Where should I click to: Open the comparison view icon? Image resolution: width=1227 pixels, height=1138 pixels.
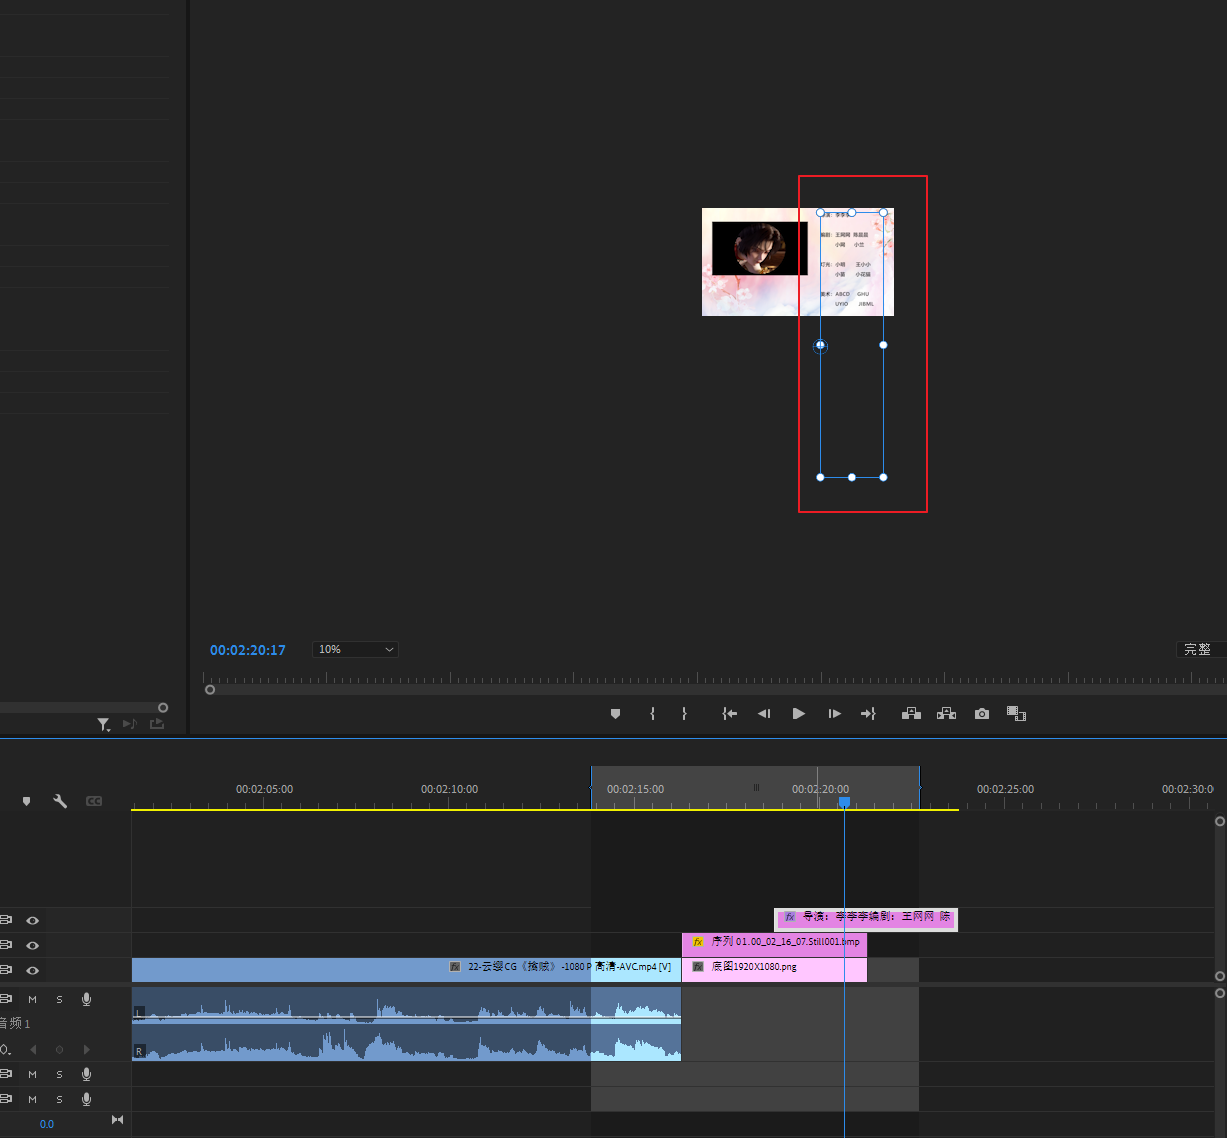[x=1016, y=714]
